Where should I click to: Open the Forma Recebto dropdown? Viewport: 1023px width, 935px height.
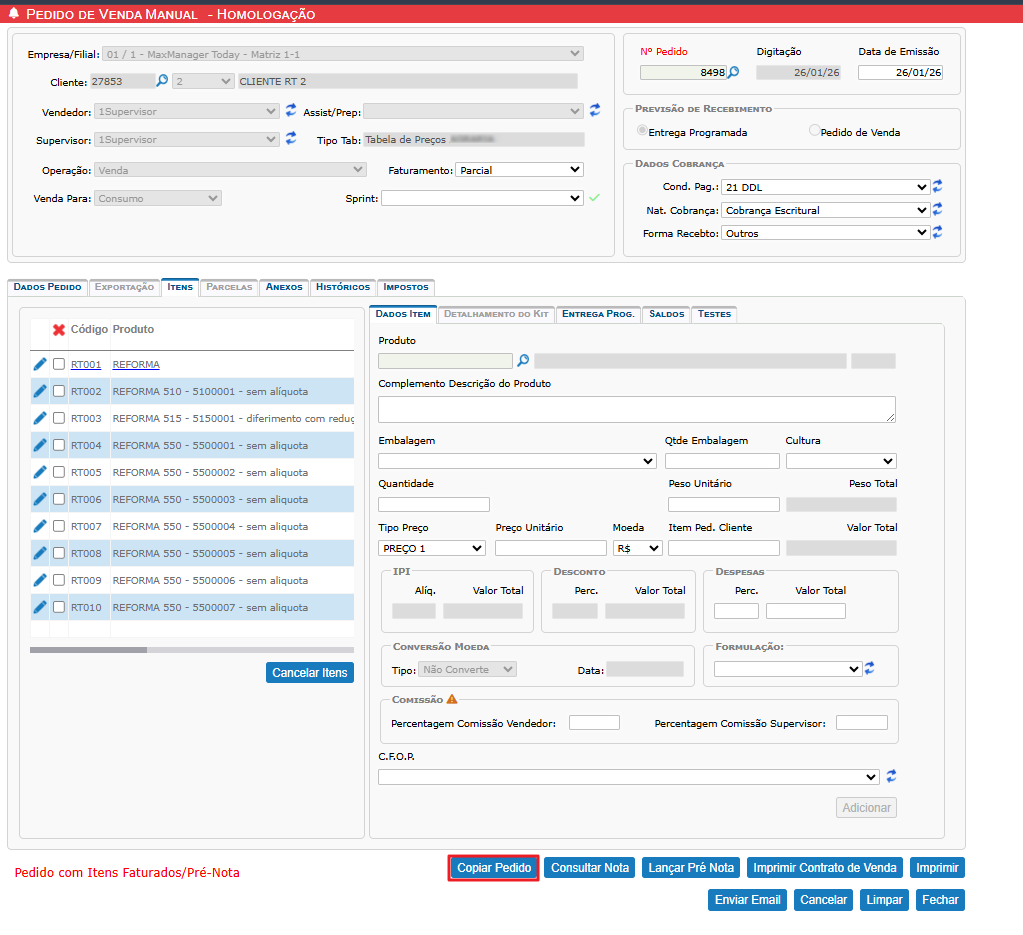coord(825,233)
